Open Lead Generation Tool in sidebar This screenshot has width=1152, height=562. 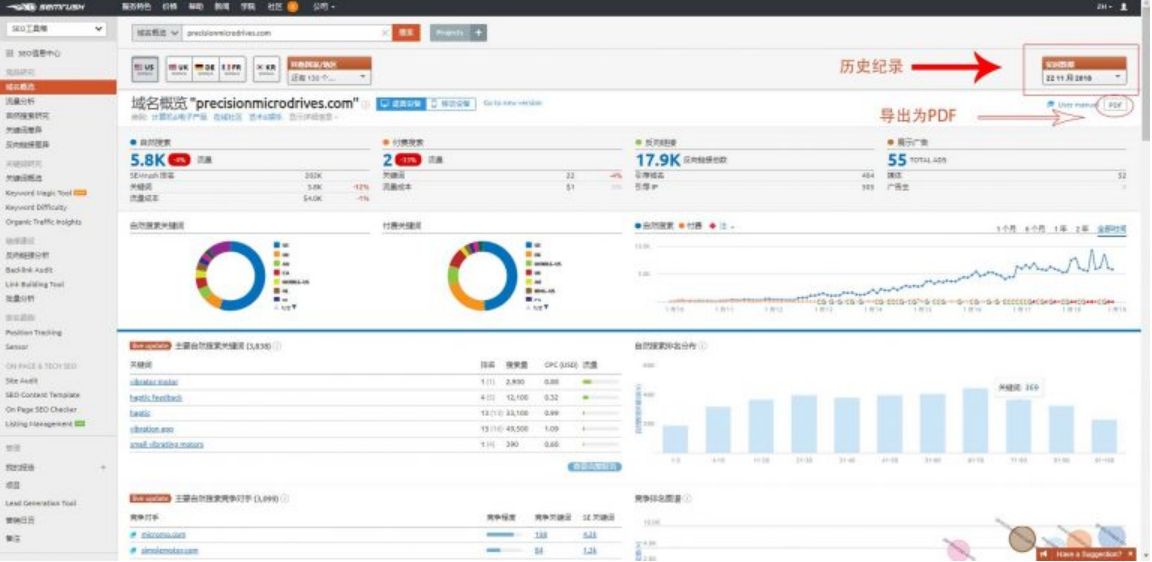(40, 503)
